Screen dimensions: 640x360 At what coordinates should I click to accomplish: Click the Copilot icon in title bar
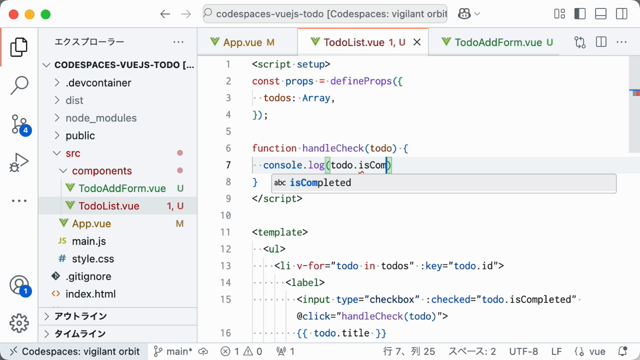click(464, 14)
